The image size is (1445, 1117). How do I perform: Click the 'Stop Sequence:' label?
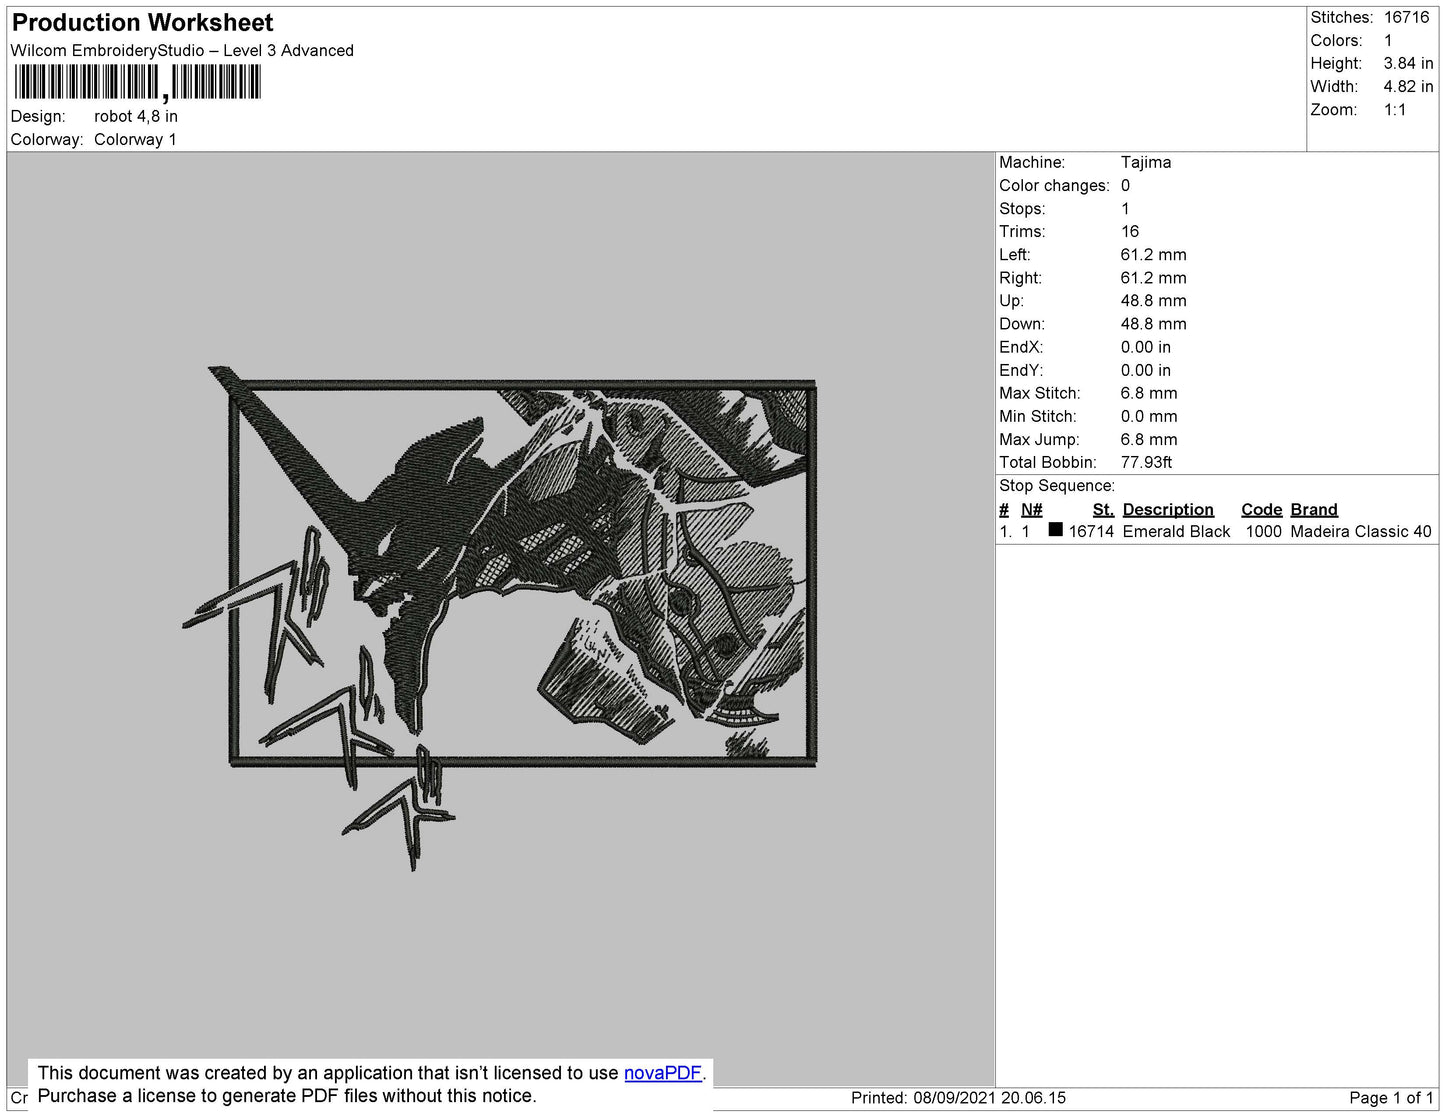point(1057,486)
